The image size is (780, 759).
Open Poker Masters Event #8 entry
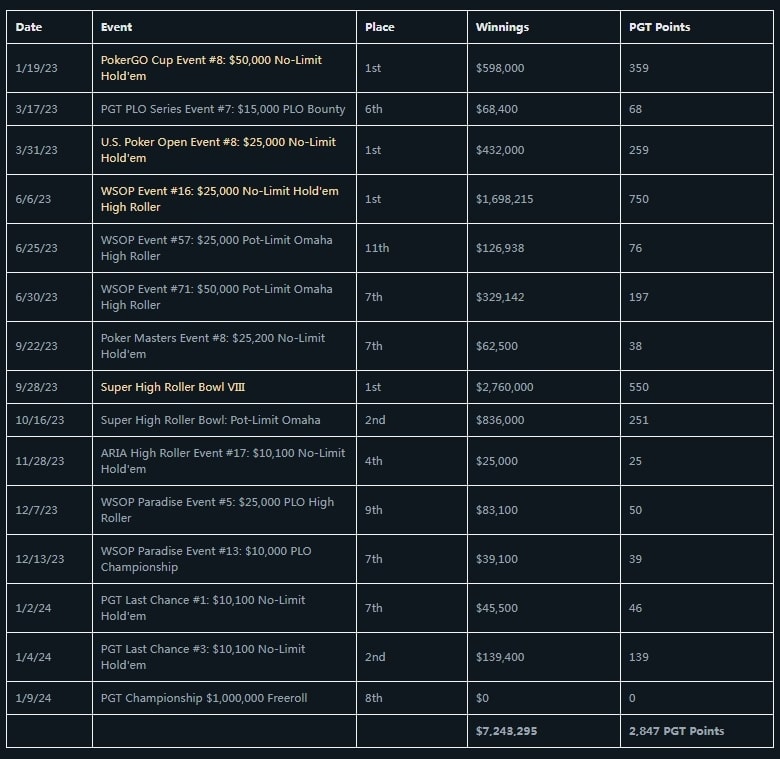click(x=213, y=346)
